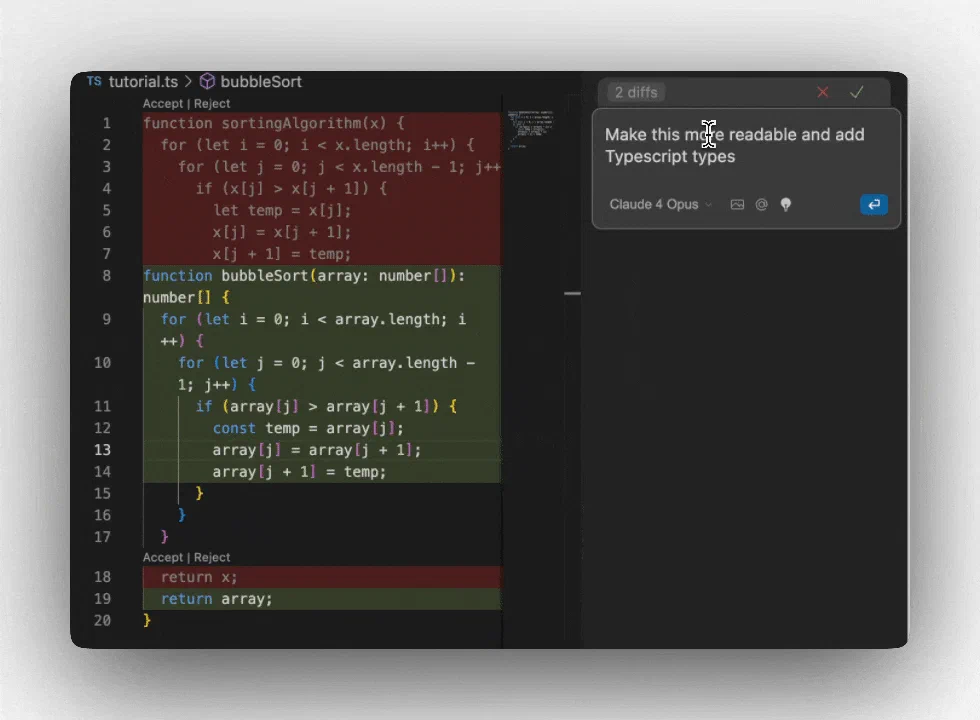Attach an image using the picture icon
This screenshot has height=720, width=980.
[738, 204]
